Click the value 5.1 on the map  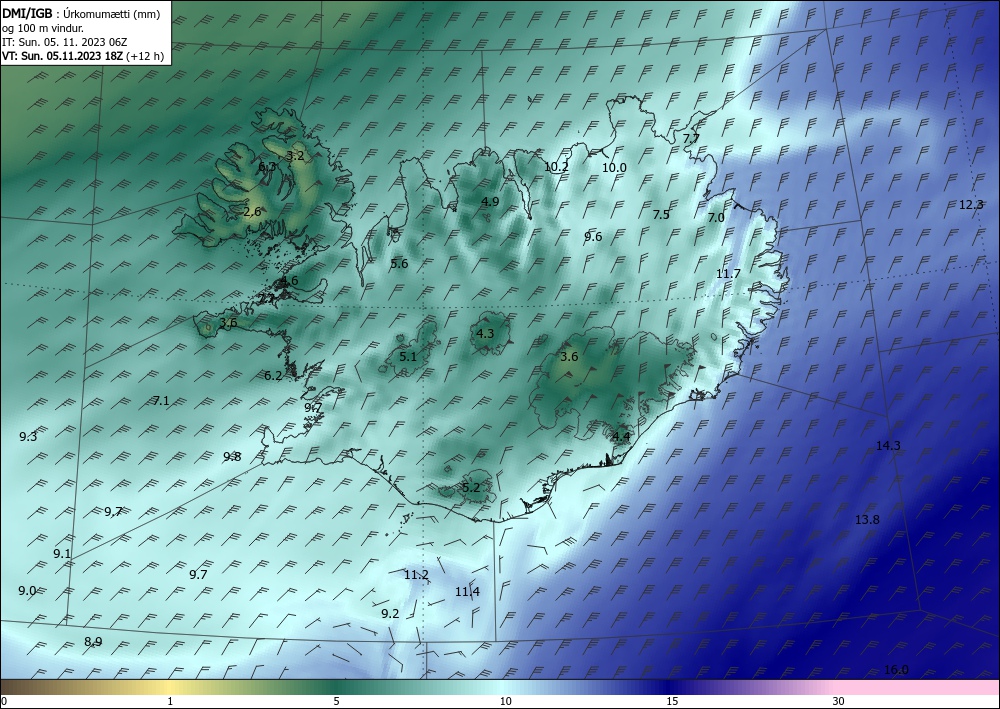click(408, 356)
